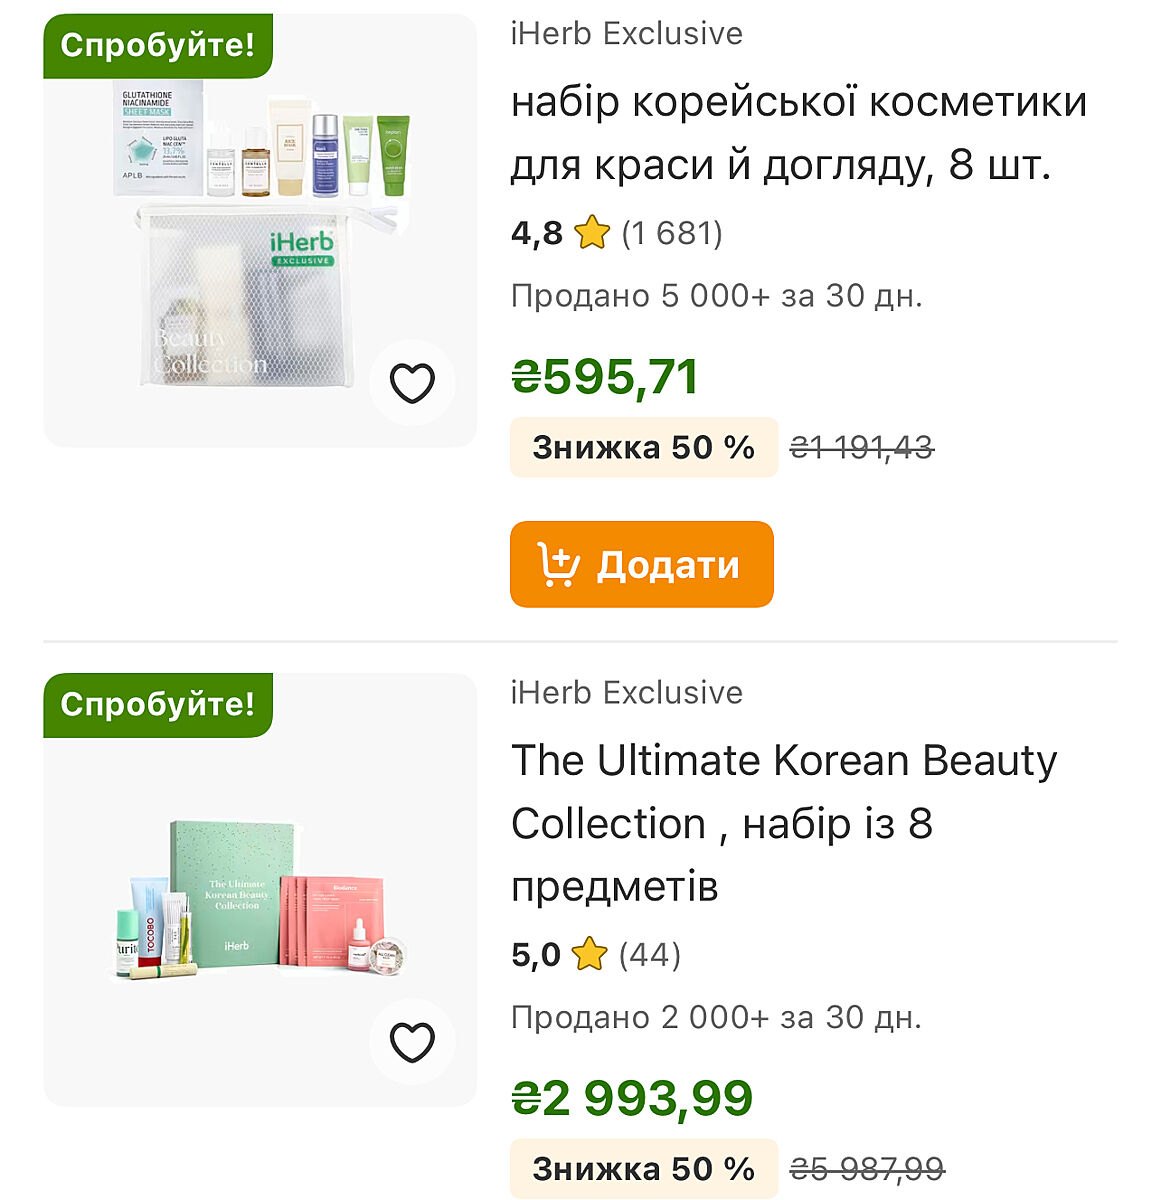Click bottom 'Спробуйте!' green badge

[x=157, y=705]
